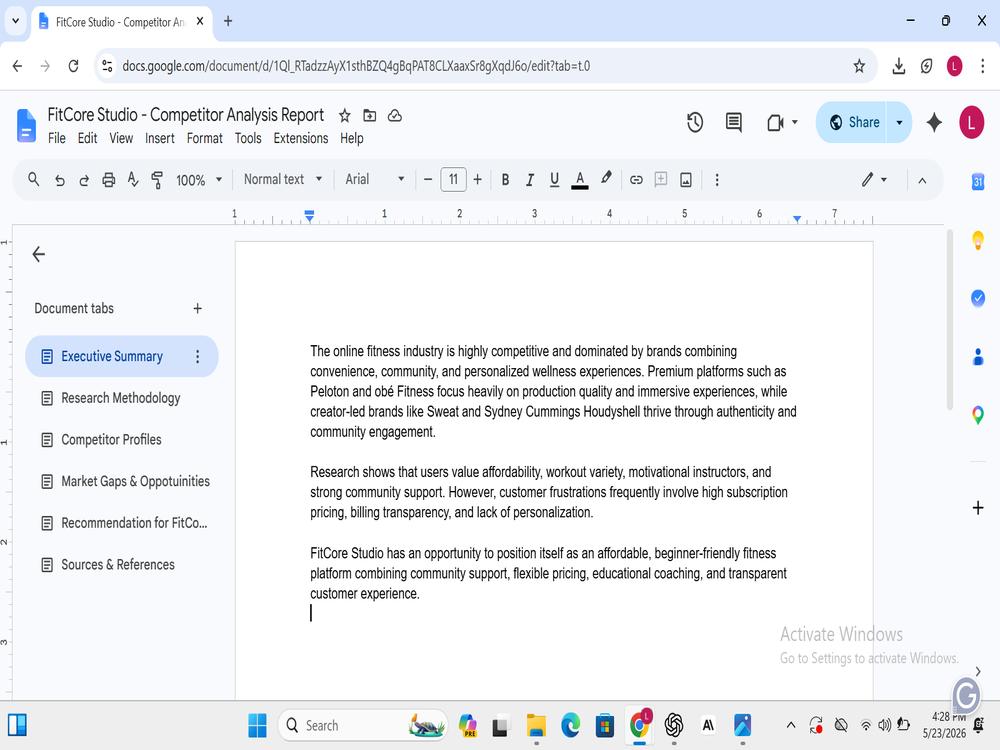The image size is (1000, 750).
Task: Start a Meet video call
Action: tap(775, 122)
